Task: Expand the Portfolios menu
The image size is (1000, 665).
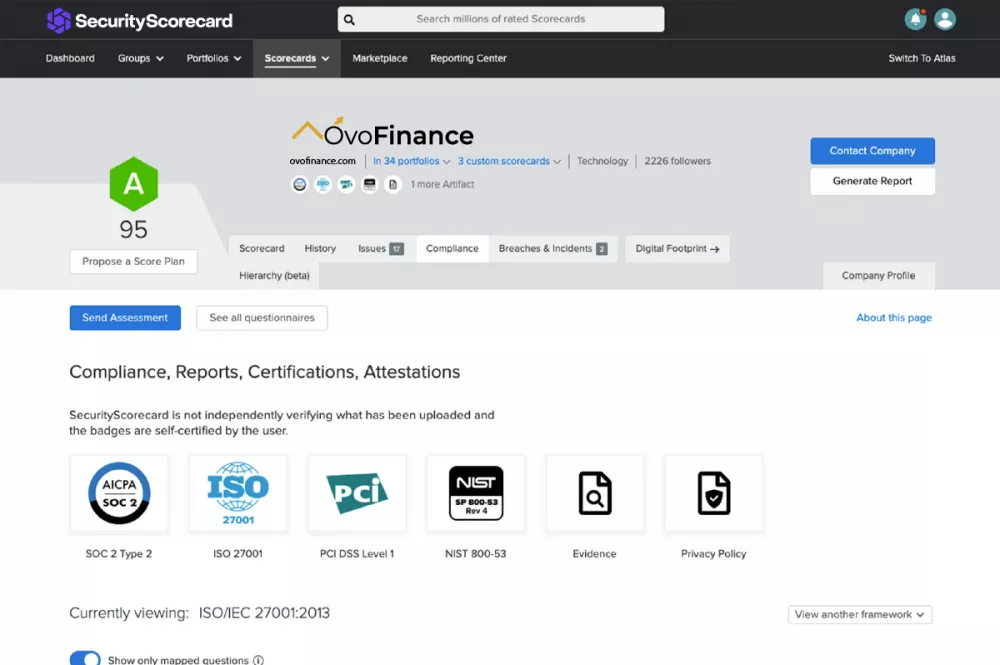Action: tap(214, 58)
